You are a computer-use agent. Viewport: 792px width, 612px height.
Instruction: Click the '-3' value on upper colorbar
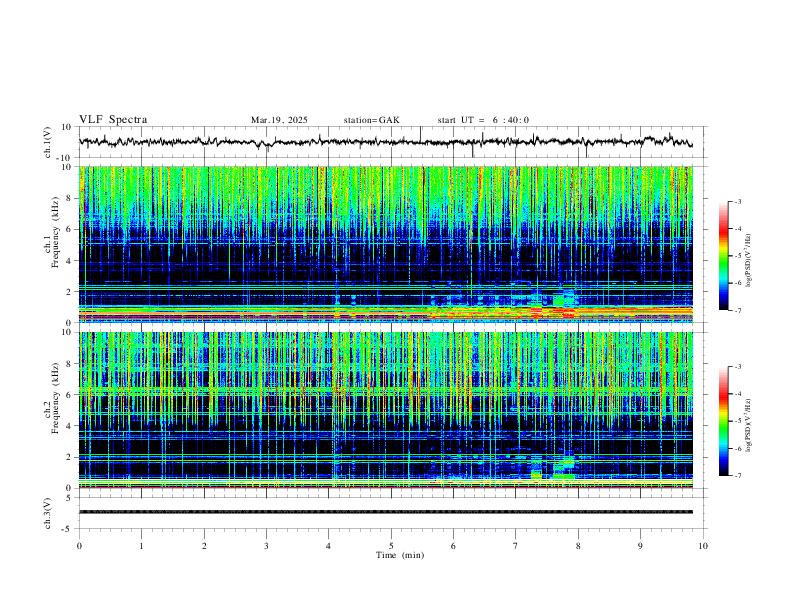click(x=737, y=201)
